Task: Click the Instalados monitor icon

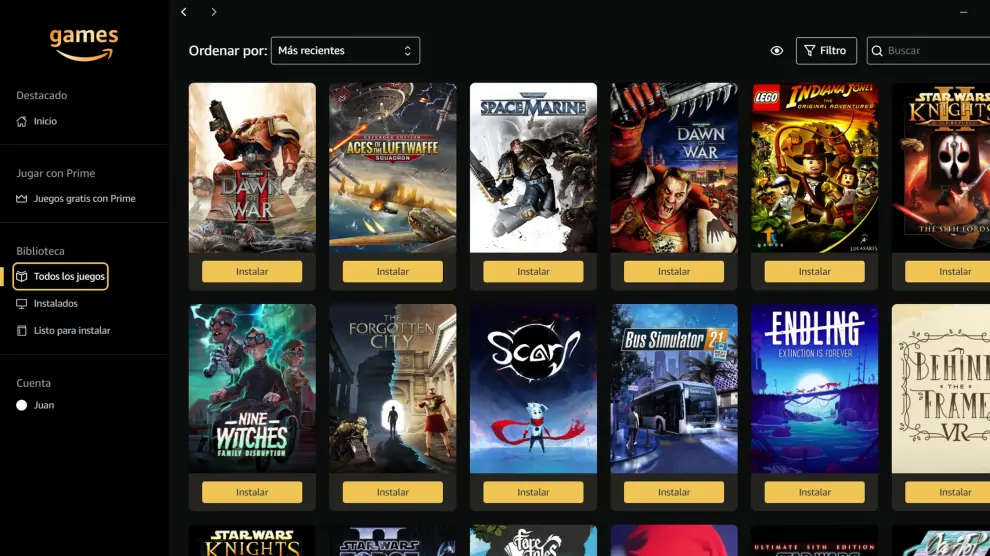Action: 22,303
